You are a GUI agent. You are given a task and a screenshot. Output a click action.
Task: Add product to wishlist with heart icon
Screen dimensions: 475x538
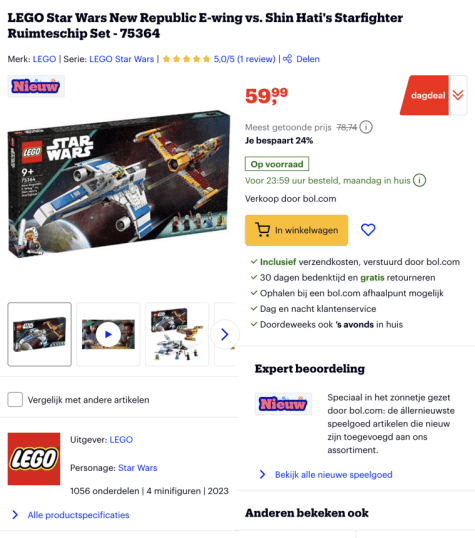[368, 230]
